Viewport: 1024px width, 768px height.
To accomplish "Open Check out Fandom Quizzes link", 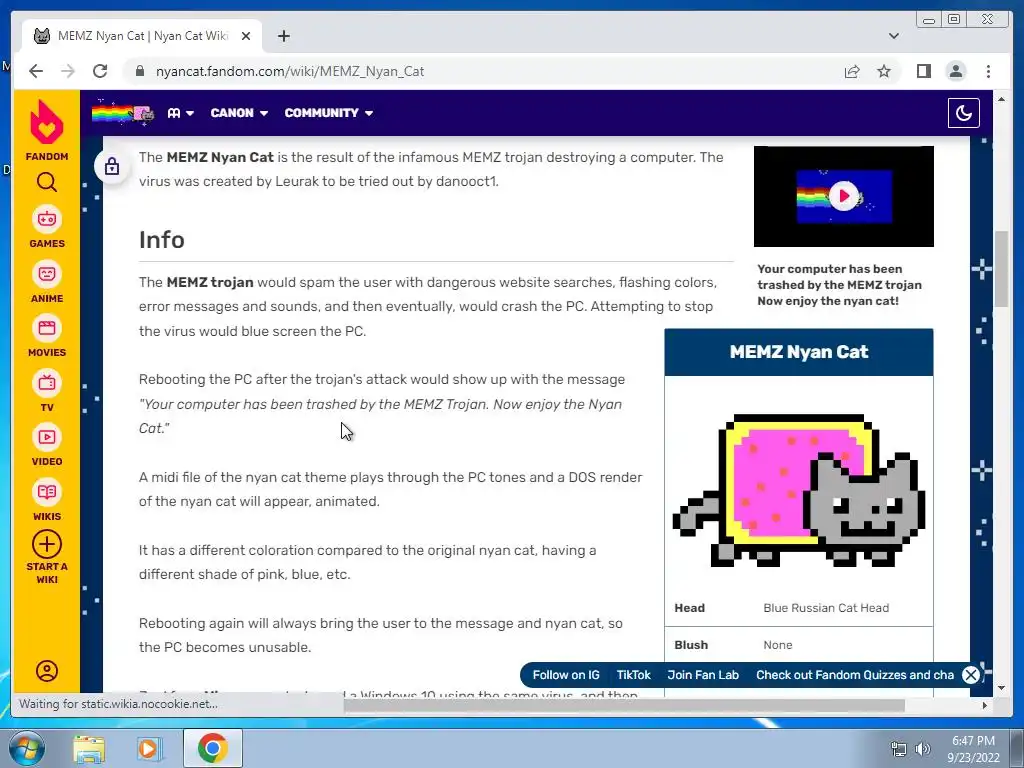I will click(855, 675).
